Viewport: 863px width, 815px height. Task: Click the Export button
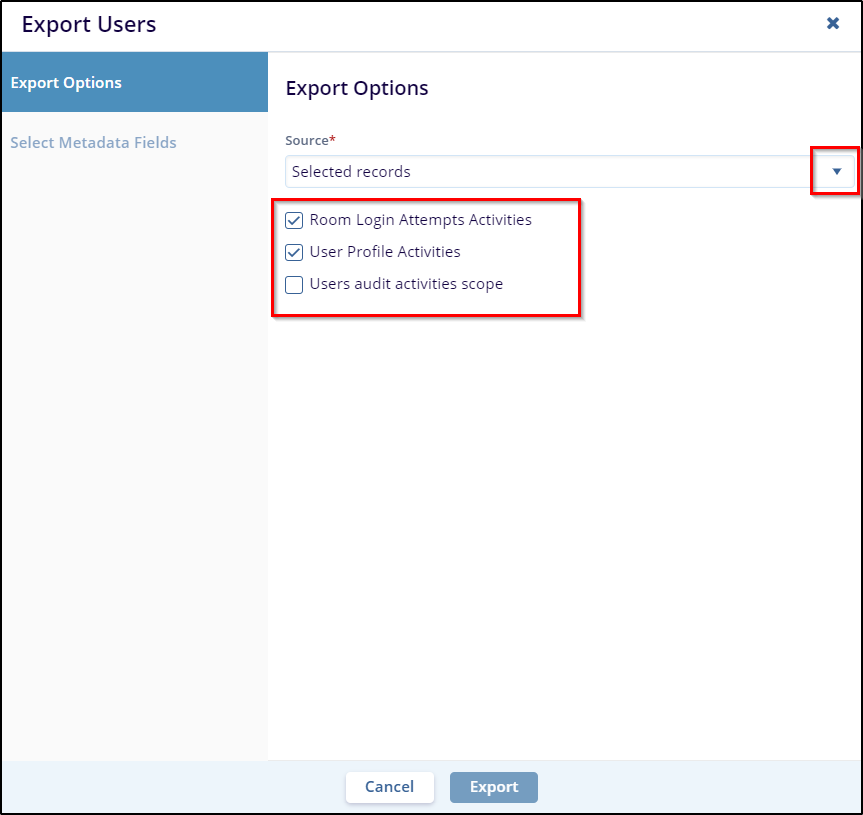[494, 787]
